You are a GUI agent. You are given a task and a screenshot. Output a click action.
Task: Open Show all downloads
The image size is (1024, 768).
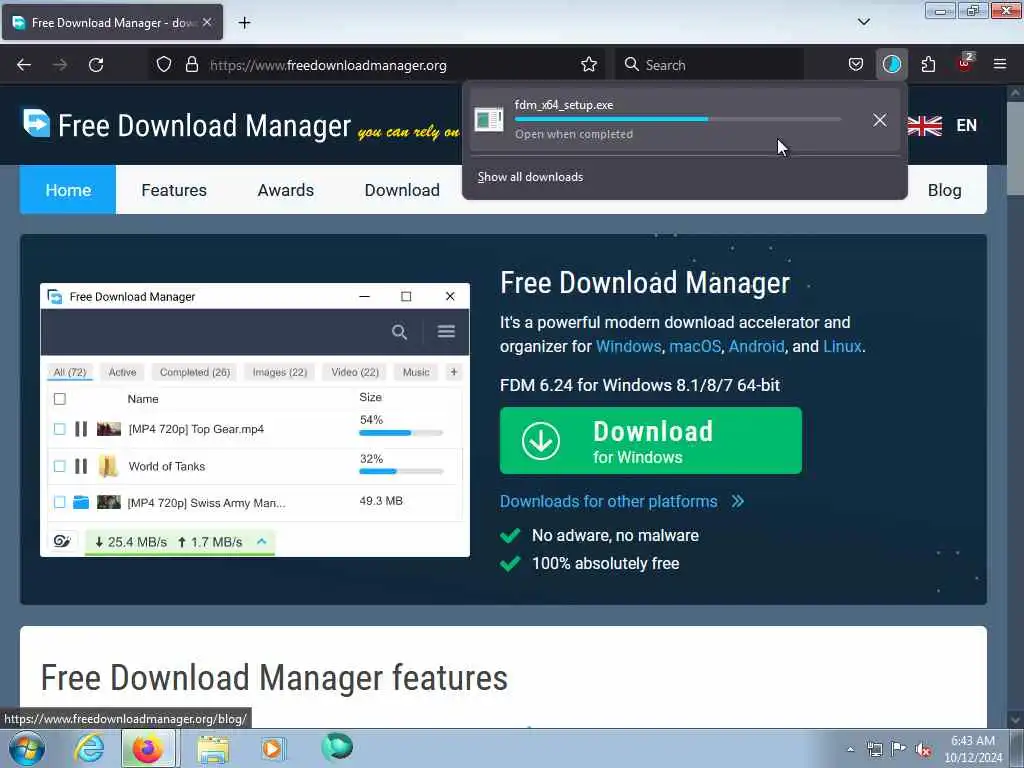pos(530,177)
